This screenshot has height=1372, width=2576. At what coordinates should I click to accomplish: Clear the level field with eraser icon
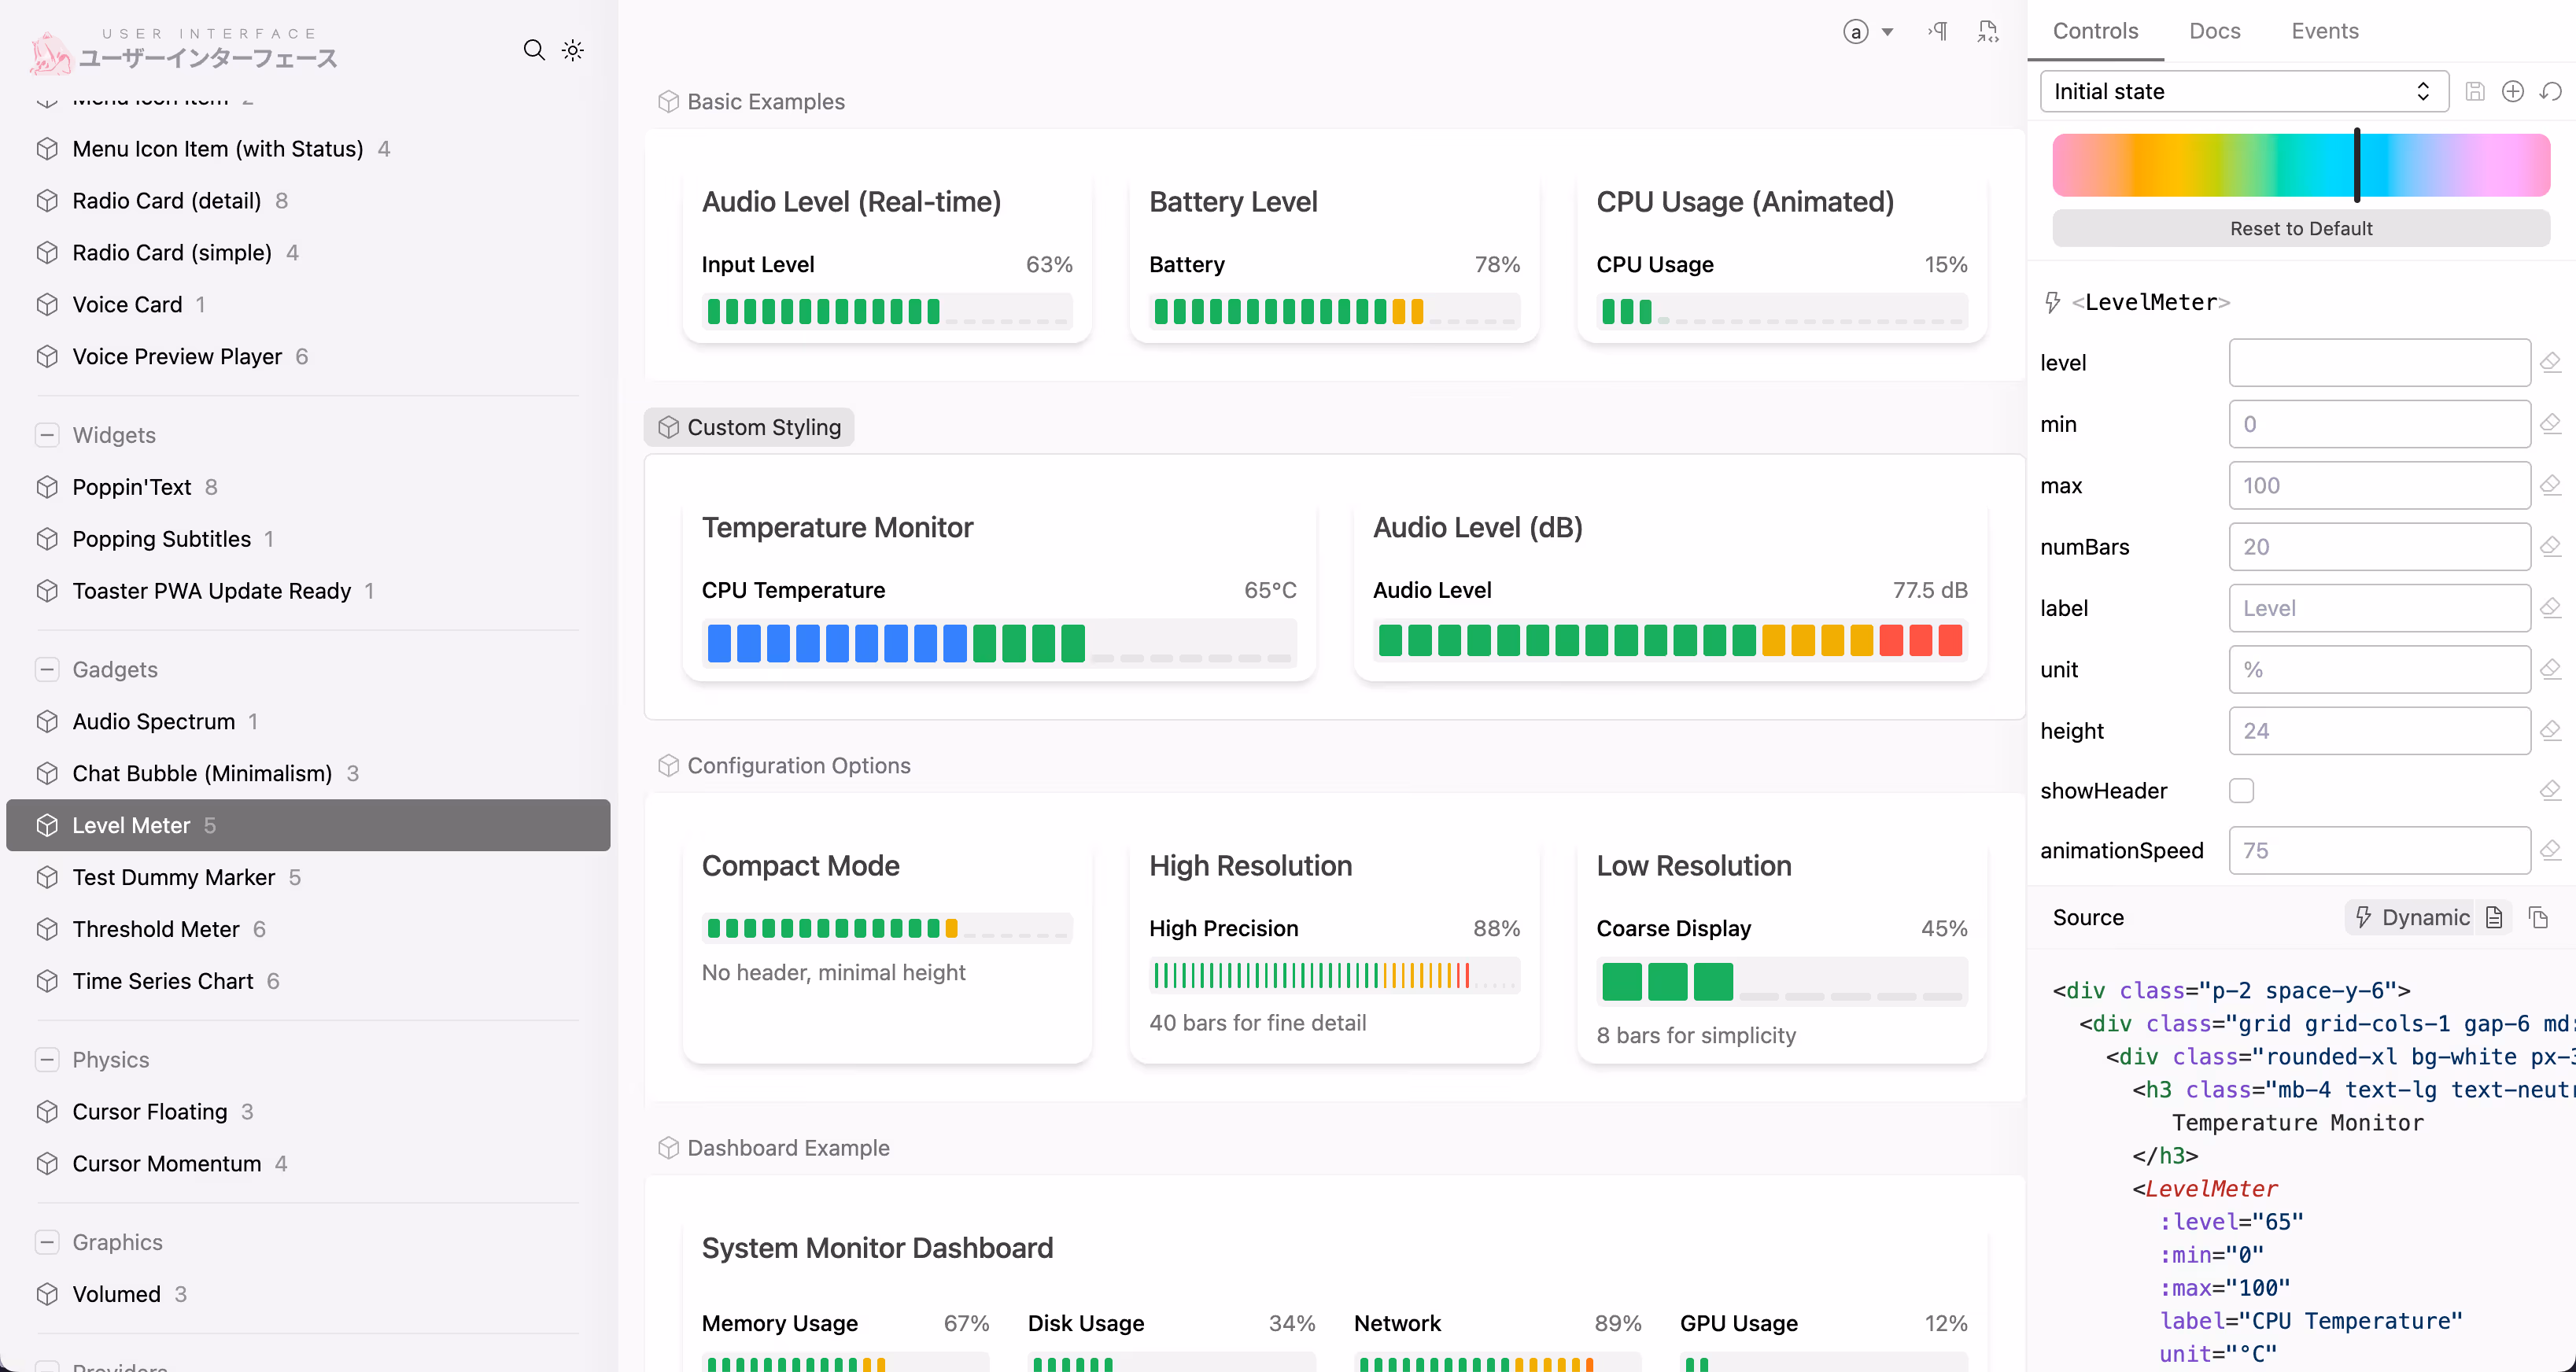(x=2550, y=362)
